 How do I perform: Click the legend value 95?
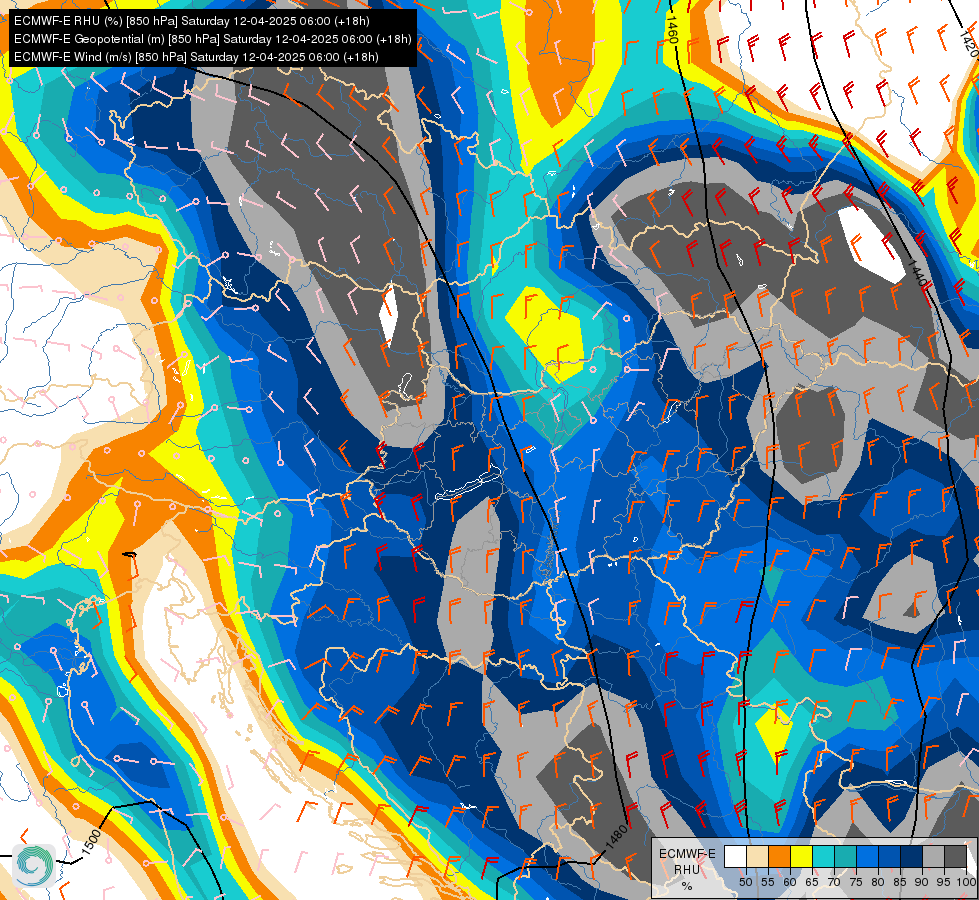943,882
